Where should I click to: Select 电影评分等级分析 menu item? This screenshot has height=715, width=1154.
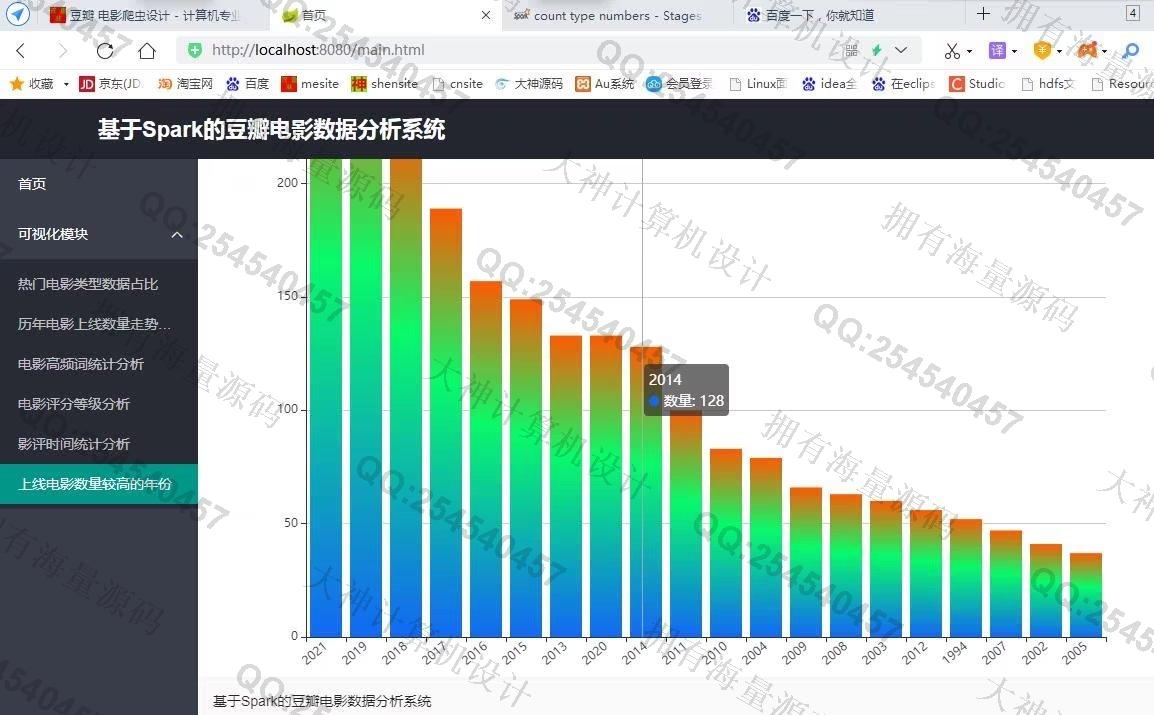pos(74,405)
